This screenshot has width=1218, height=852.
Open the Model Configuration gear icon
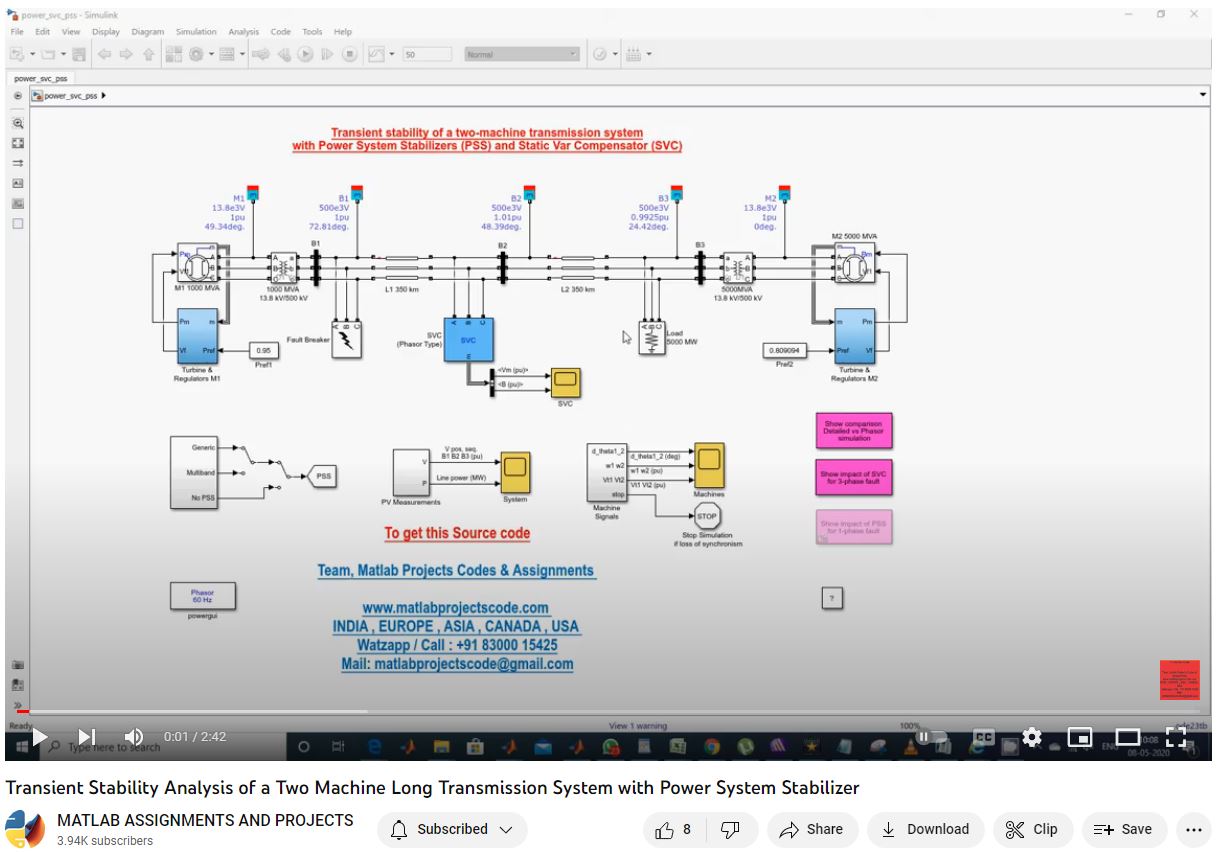pyautogui.click(x=196, y=54)
